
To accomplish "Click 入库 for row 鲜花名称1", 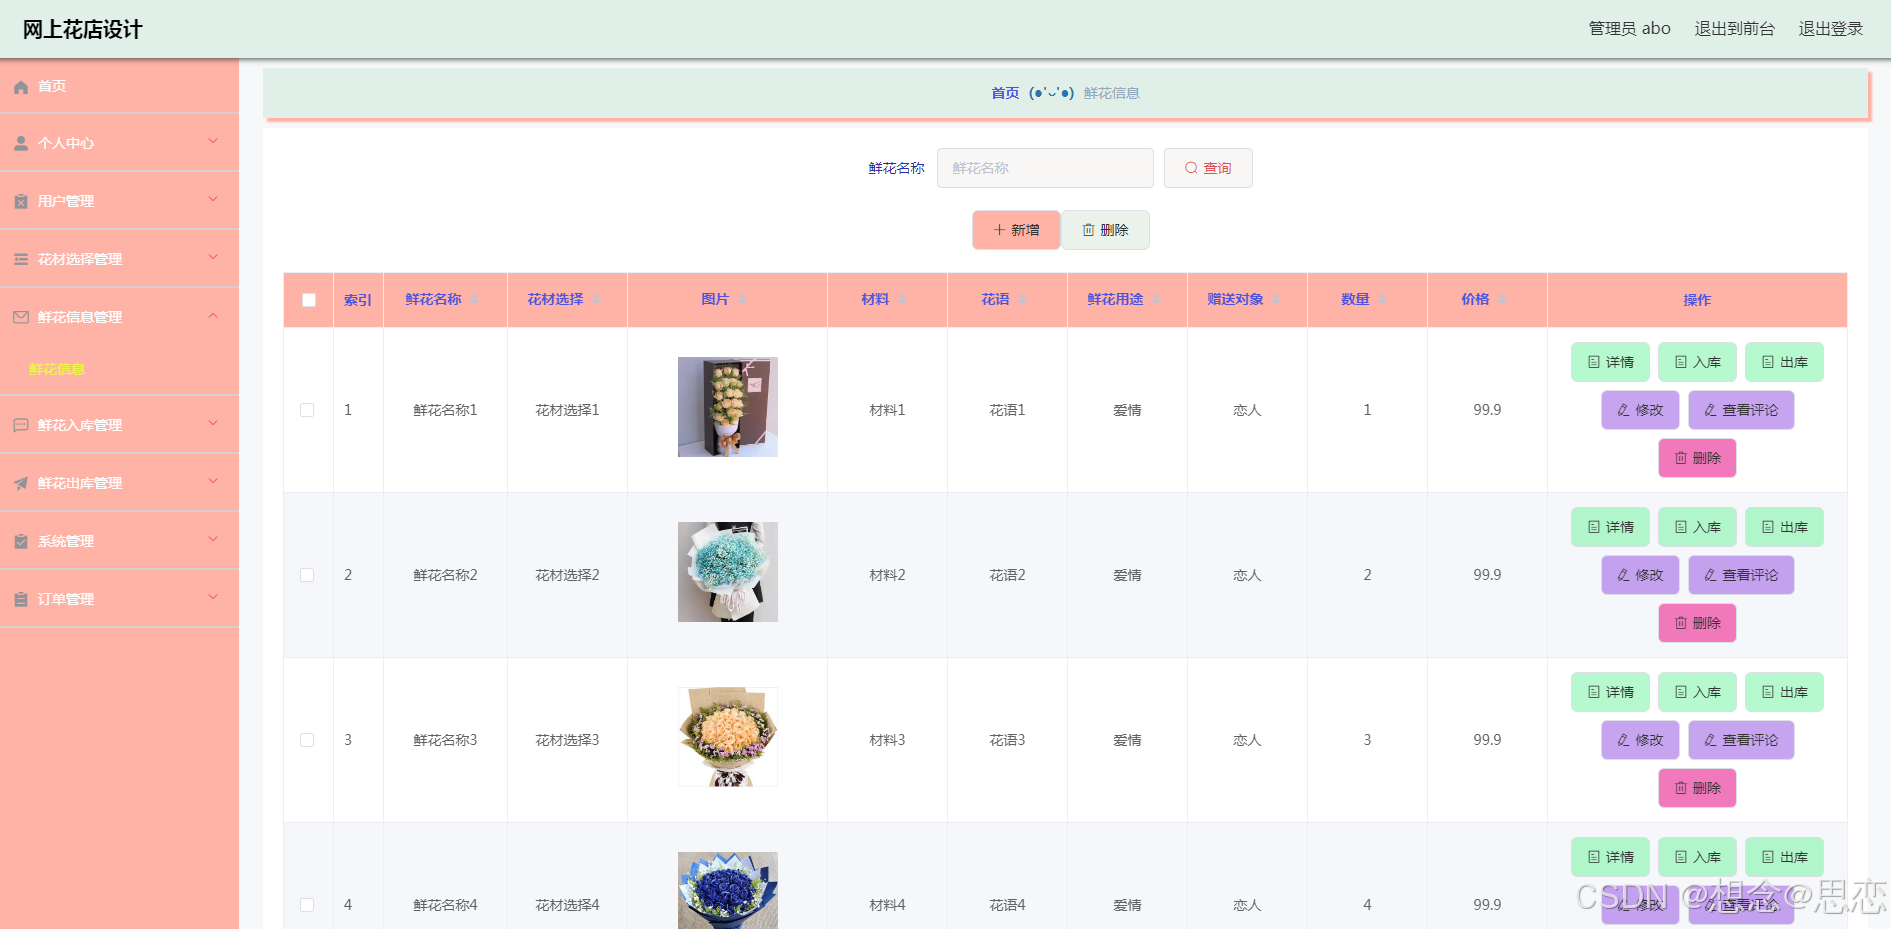I will pos(1697,362).
